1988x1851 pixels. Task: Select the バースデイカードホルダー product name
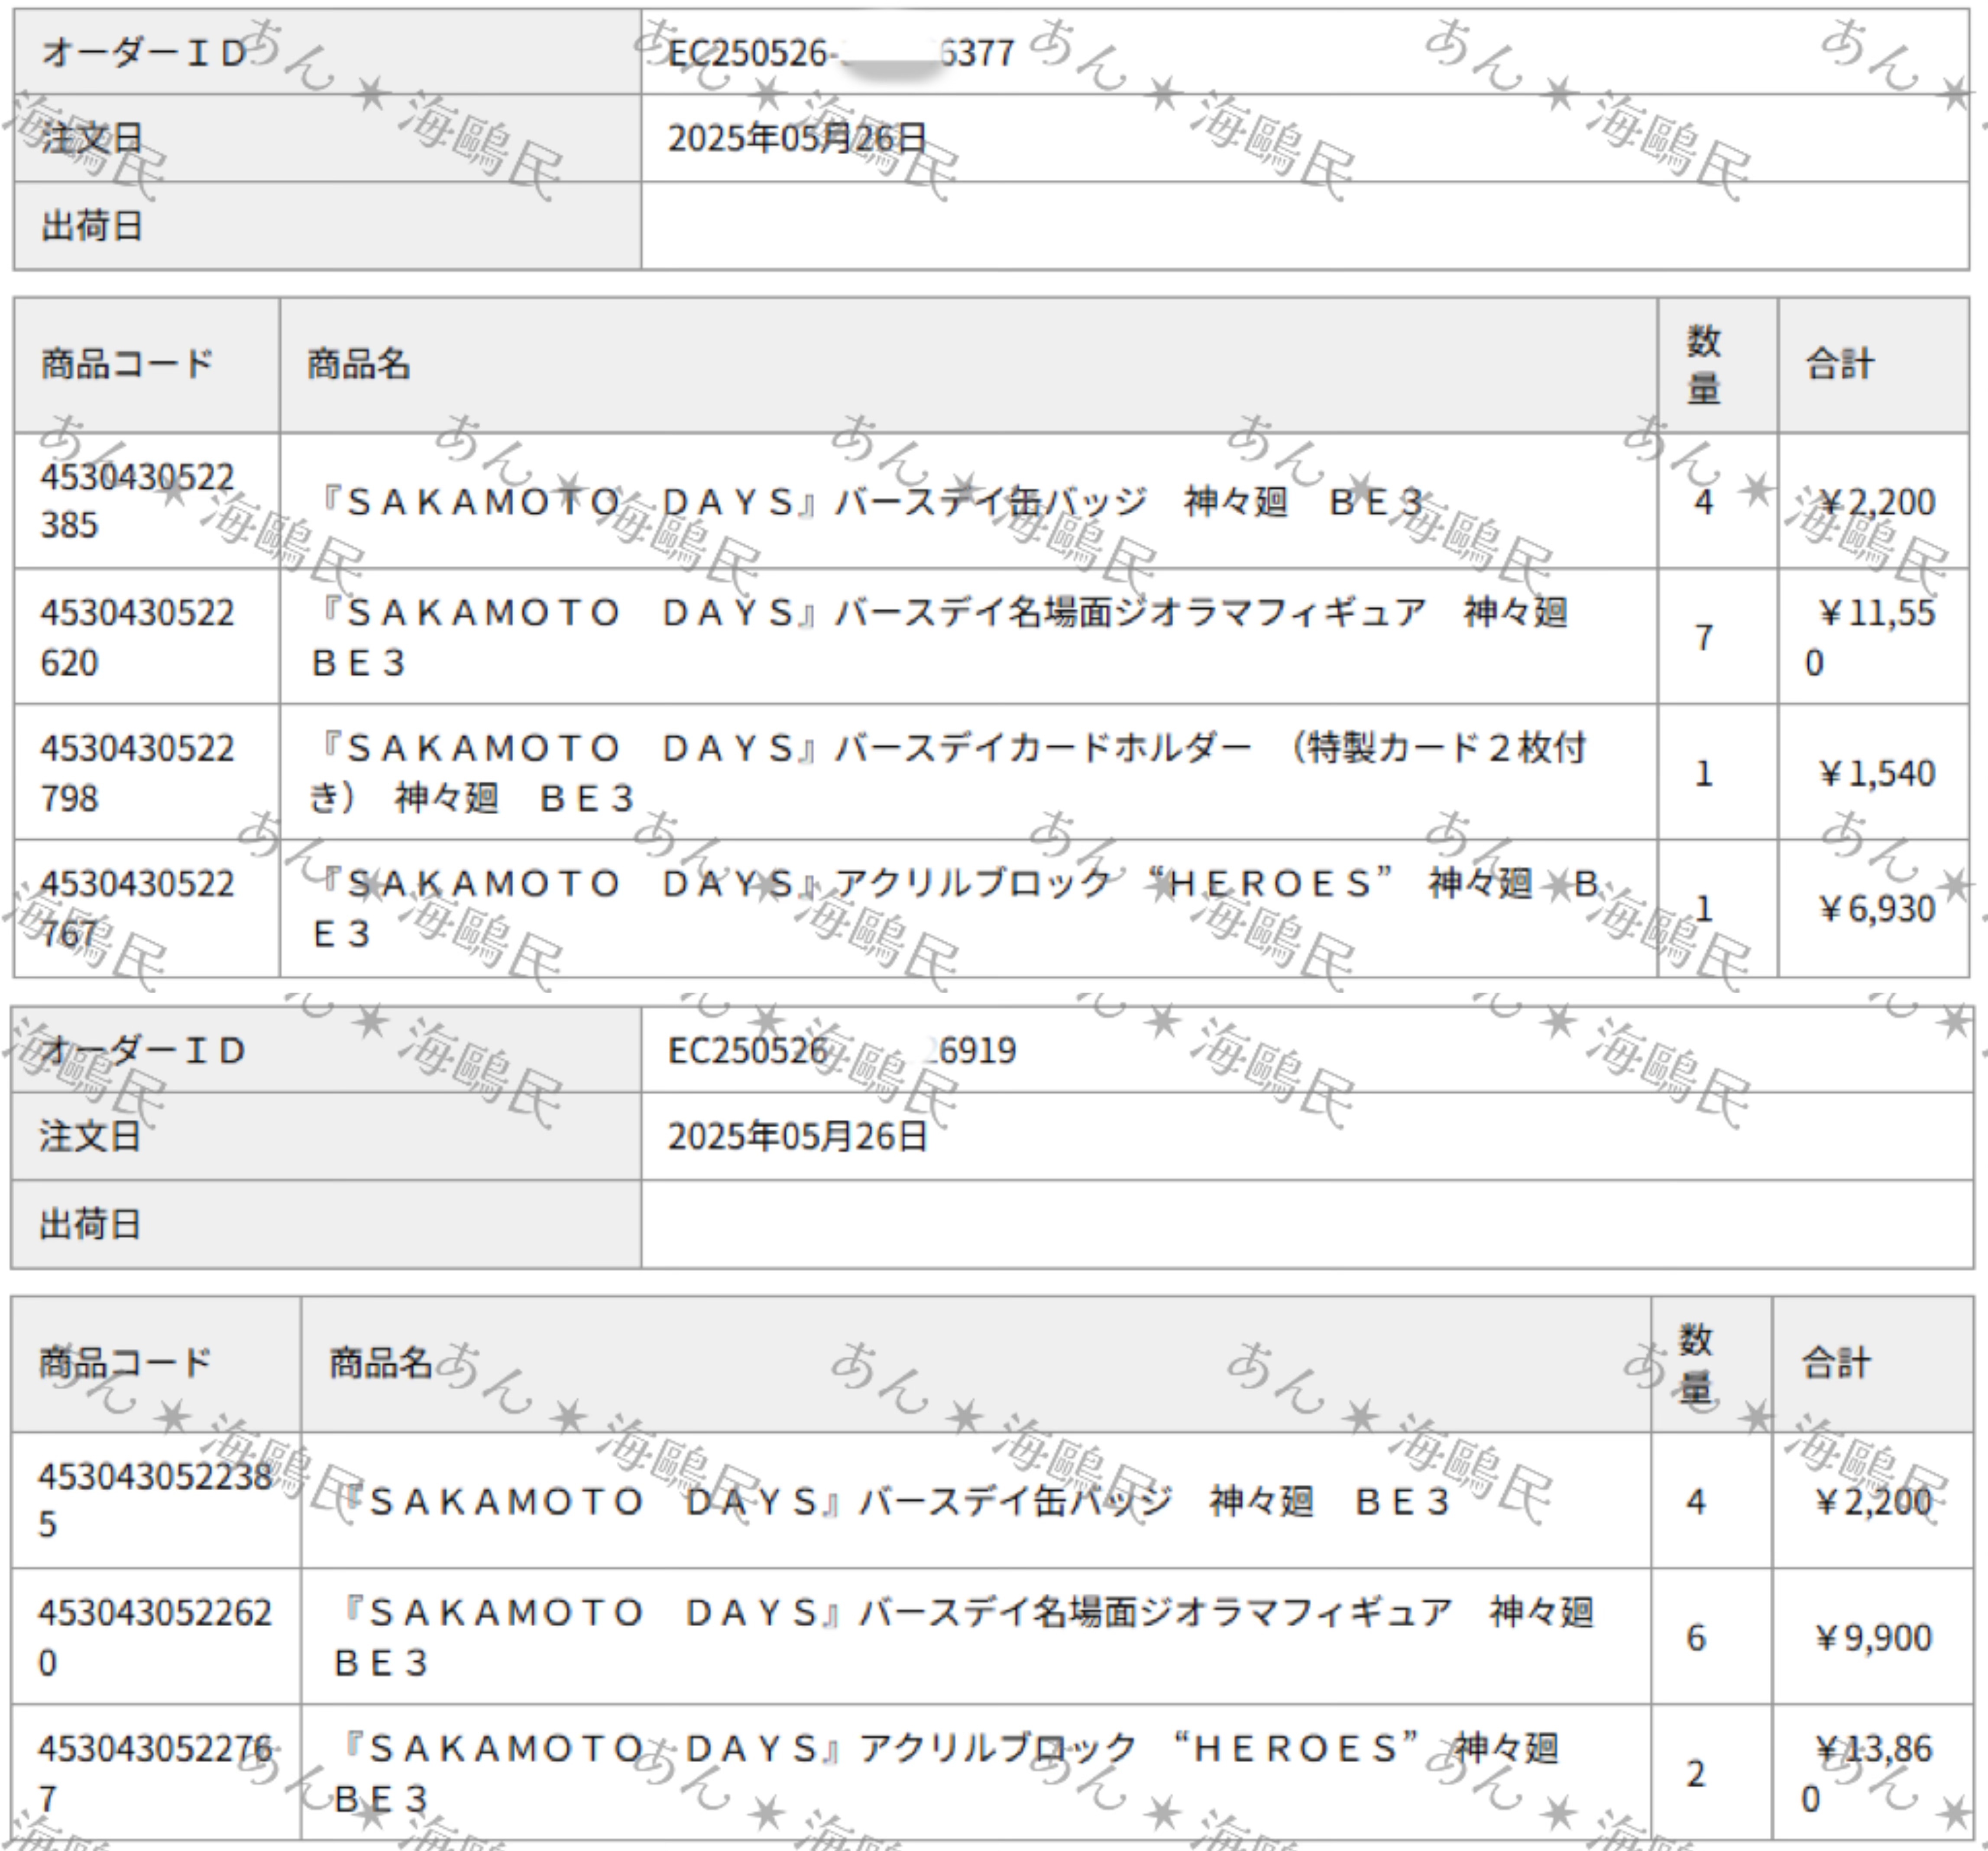pos(948,773)
